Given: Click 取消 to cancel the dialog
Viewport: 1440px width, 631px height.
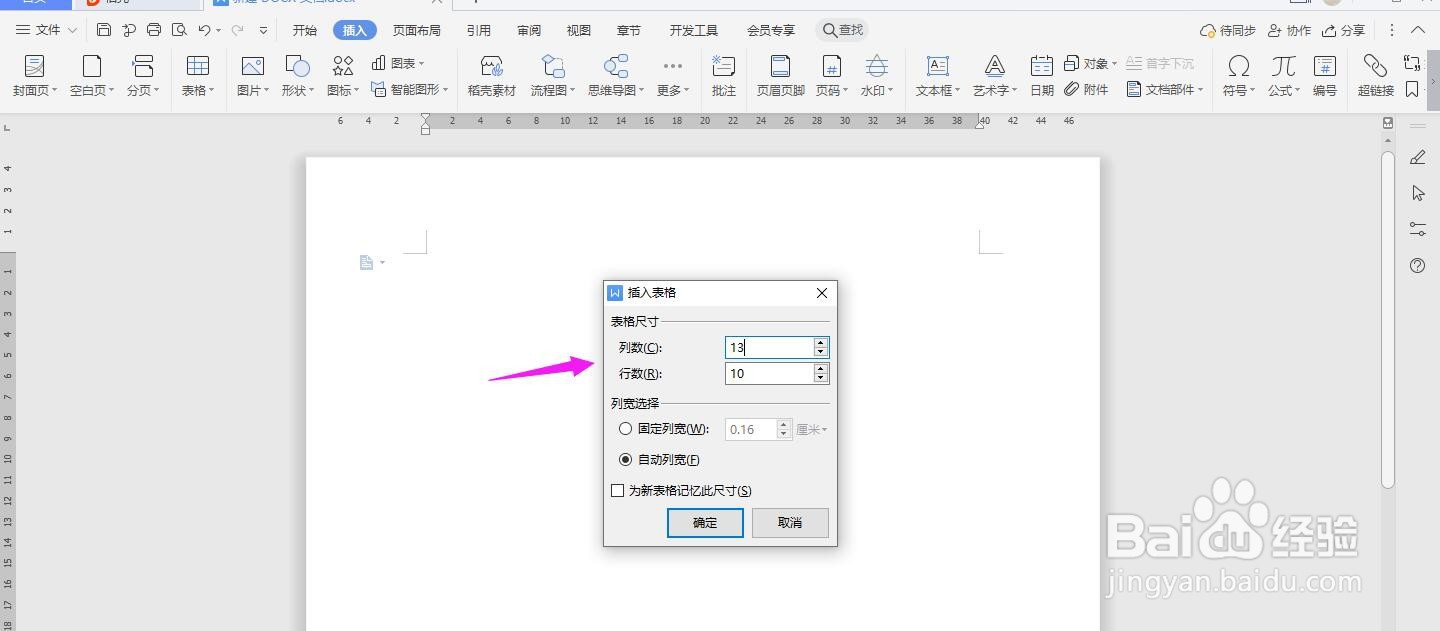Looking at the screenshot, I should (x=790, y=522).
